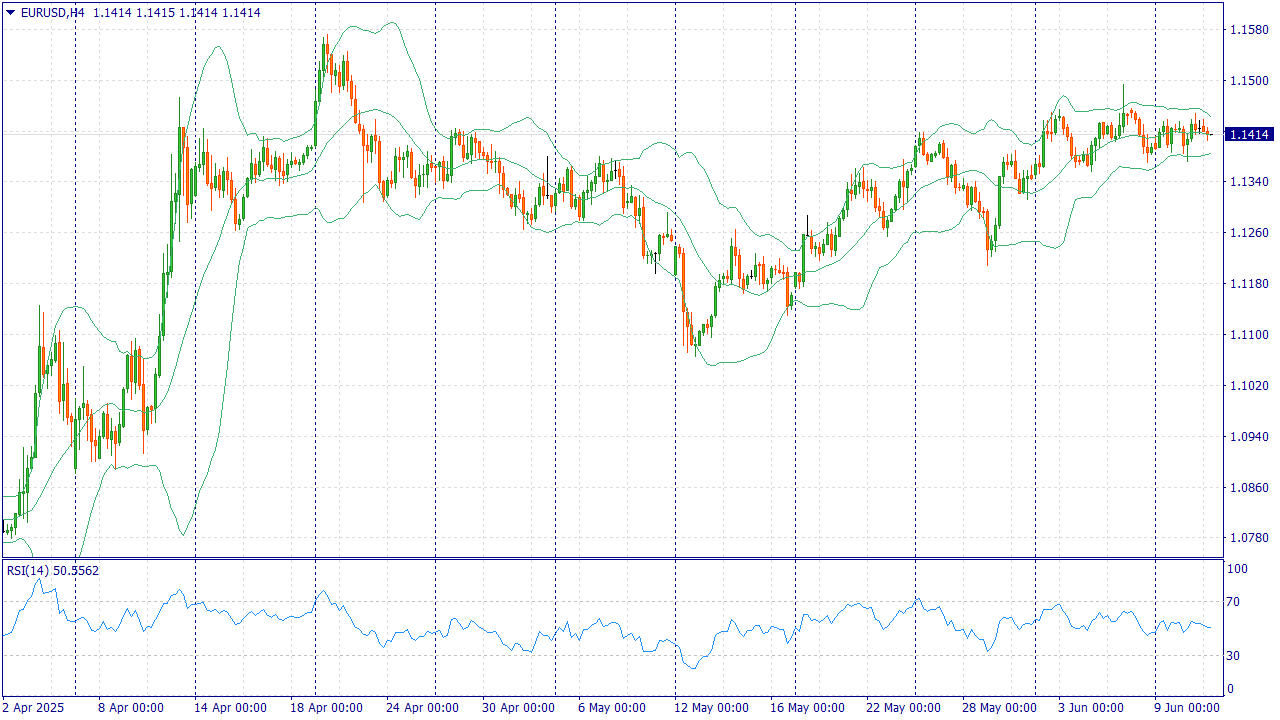
Task: Click the 8 Apr 00:00 date label
Action: [131, 708]
